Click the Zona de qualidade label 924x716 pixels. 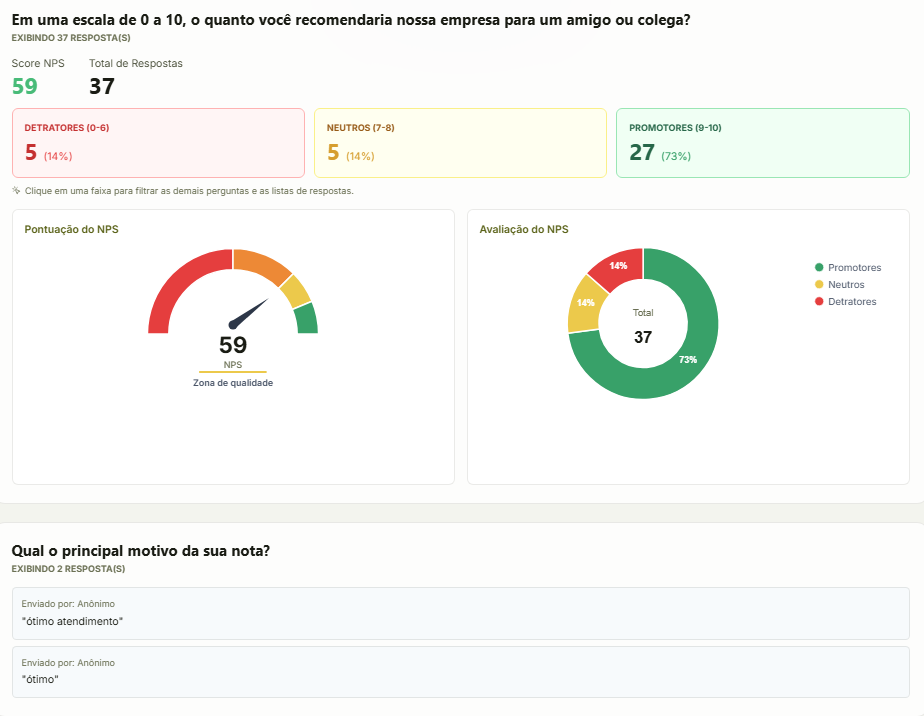(233, 383)
